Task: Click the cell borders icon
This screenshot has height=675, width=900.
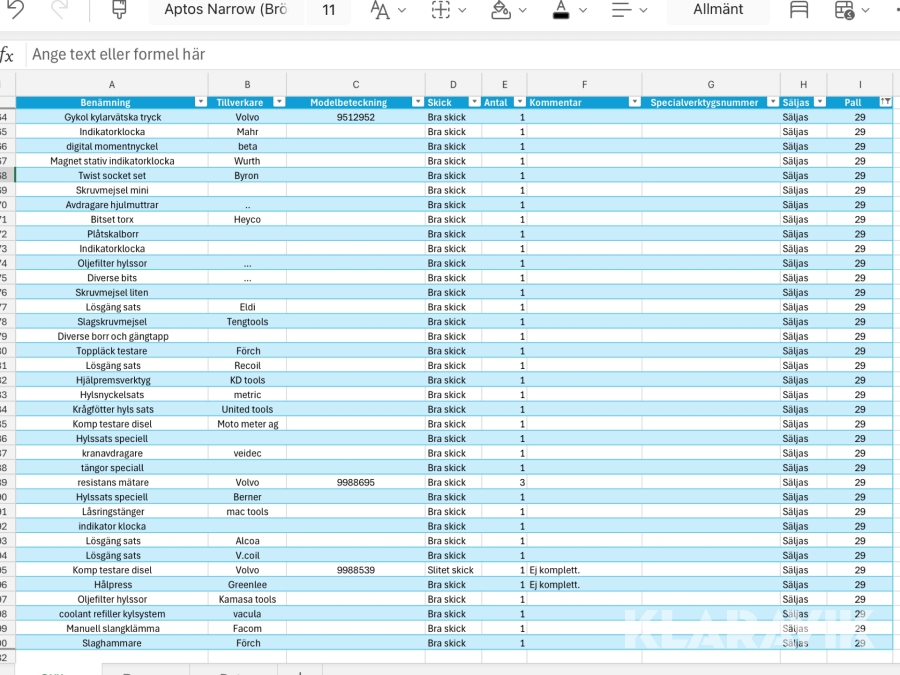Action: (440, 10)
